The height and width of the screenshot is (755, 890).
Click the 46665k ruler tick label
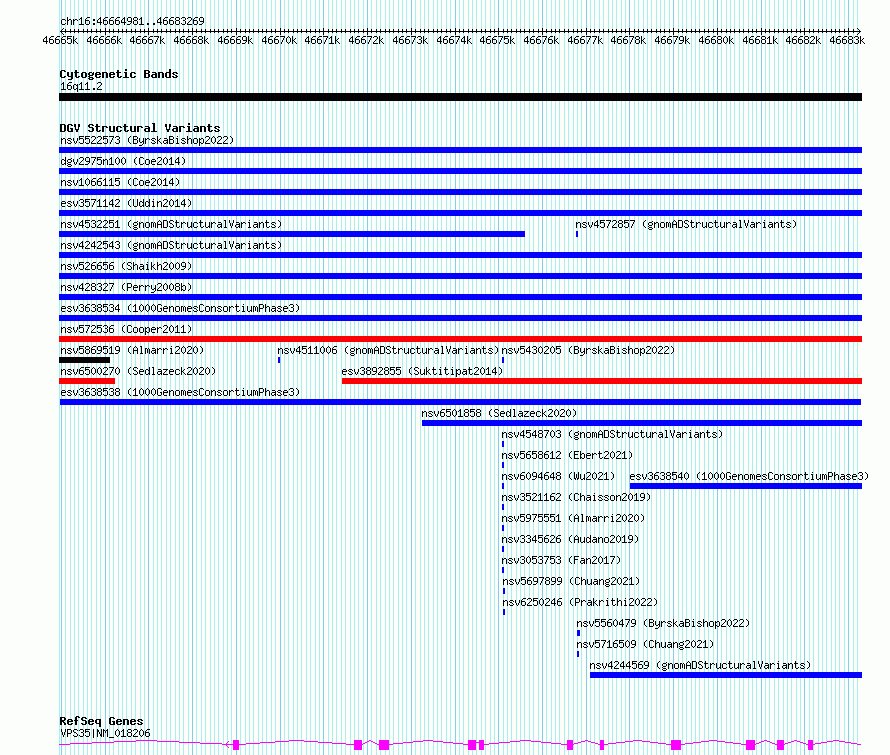coord(60,40)
